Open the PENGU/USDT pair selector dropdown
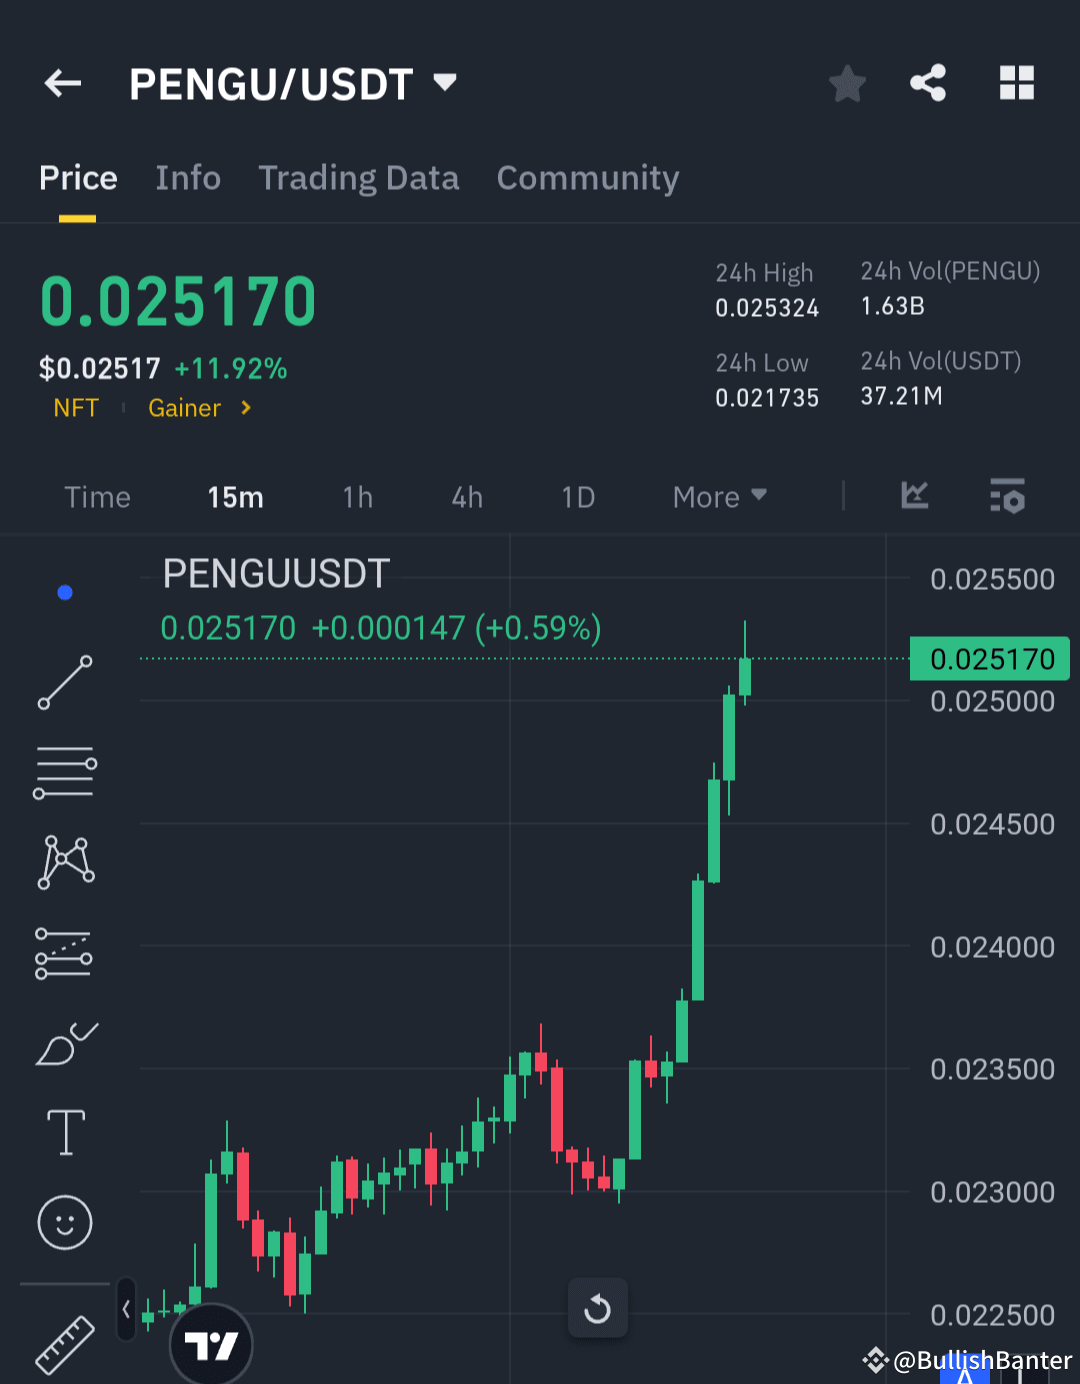Screen dimensions: 1080x1384 tap(445, 83)
